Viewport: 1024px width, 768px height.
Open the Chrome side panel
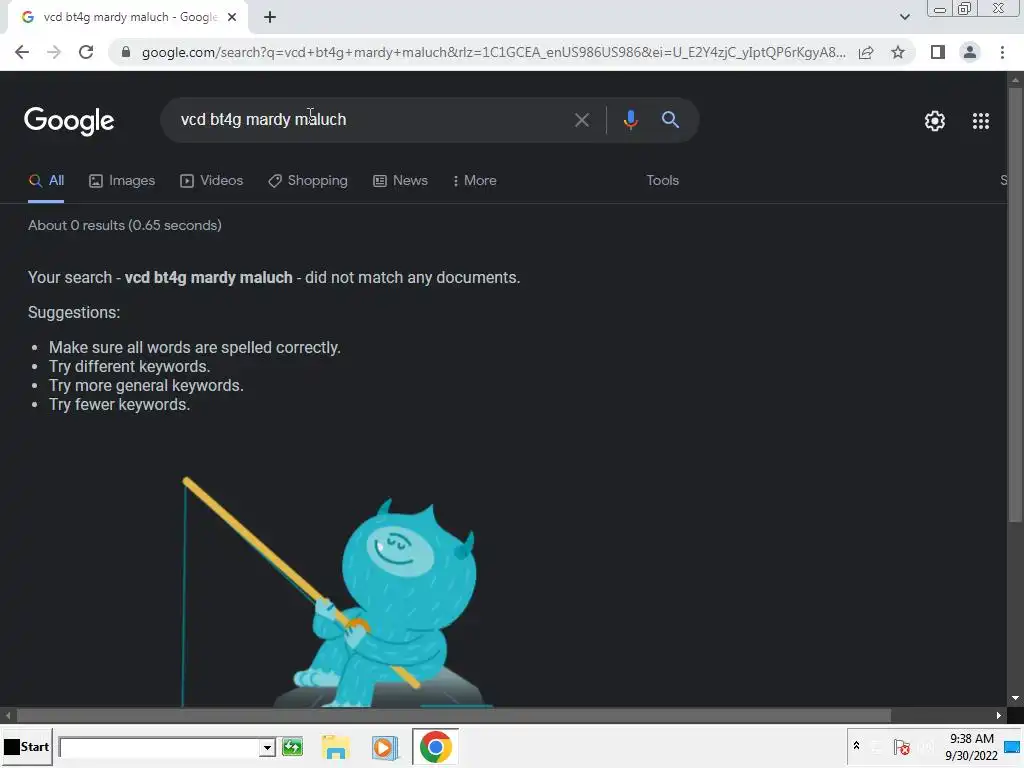click(x=938, y=52)
